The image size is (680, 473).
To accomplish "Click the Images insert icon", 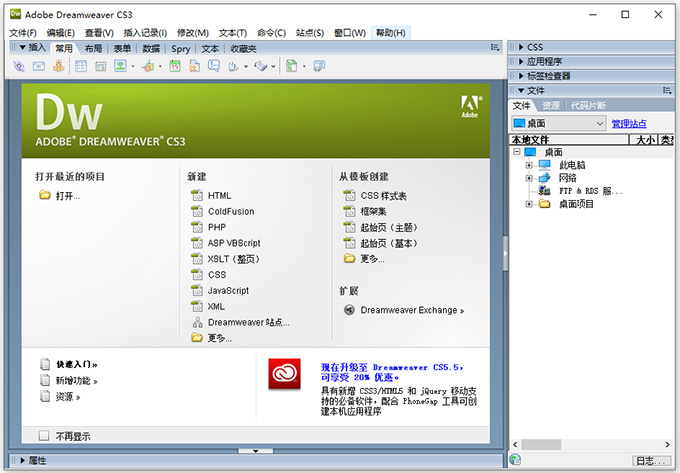I will [x=120, y=66].
